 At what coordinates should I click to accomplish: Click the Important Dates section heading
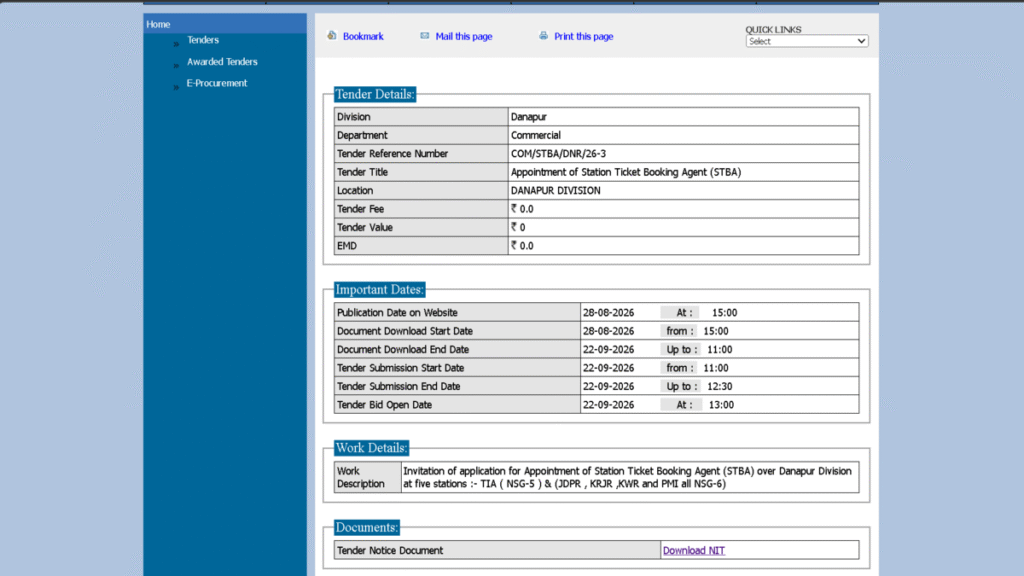379,289
